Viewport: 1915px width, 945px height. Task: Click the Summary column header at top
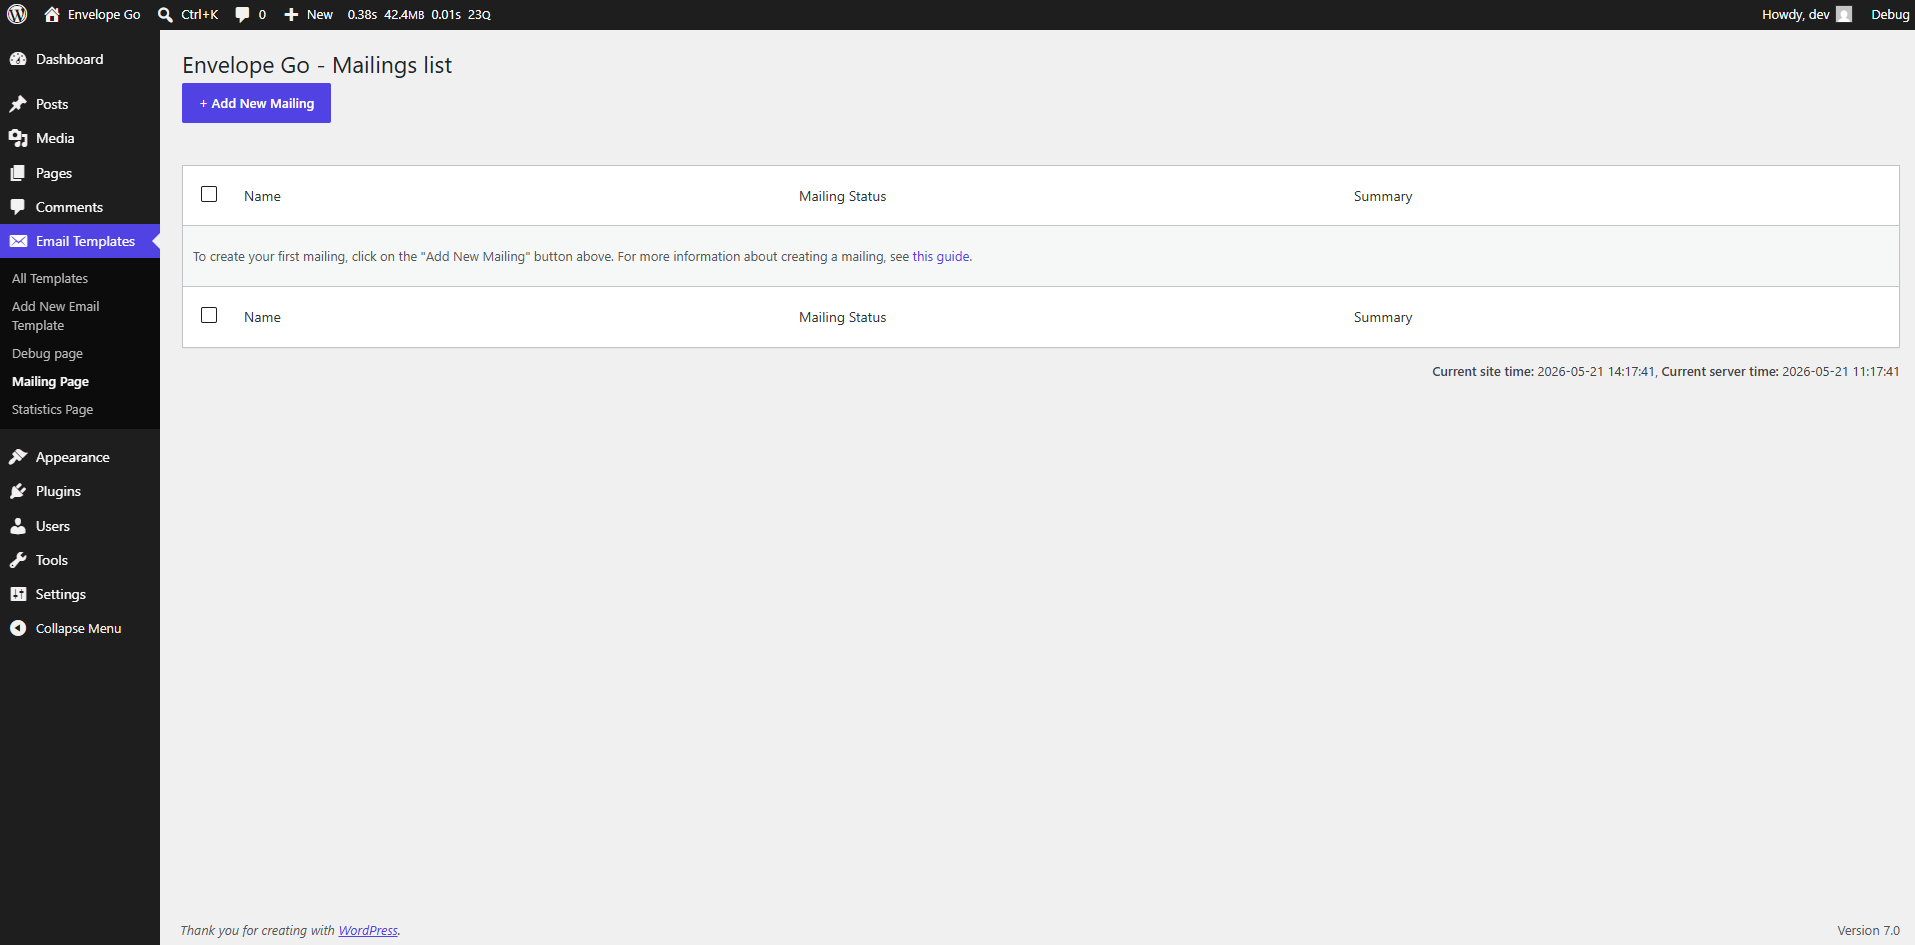1383,196
